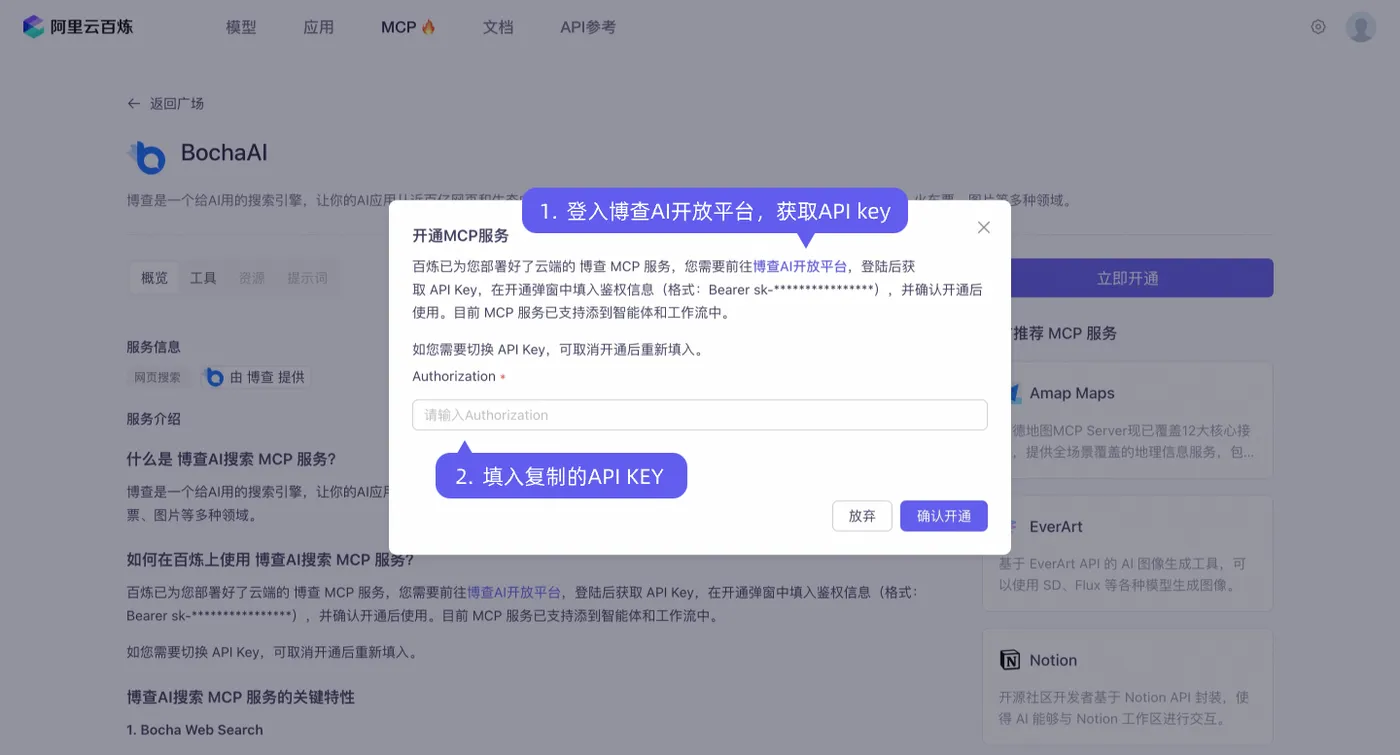Click the 开通MCP服务 dialog title
Image resolution: width=1400 pixels, height=755 pixels.
pos(461,236)
